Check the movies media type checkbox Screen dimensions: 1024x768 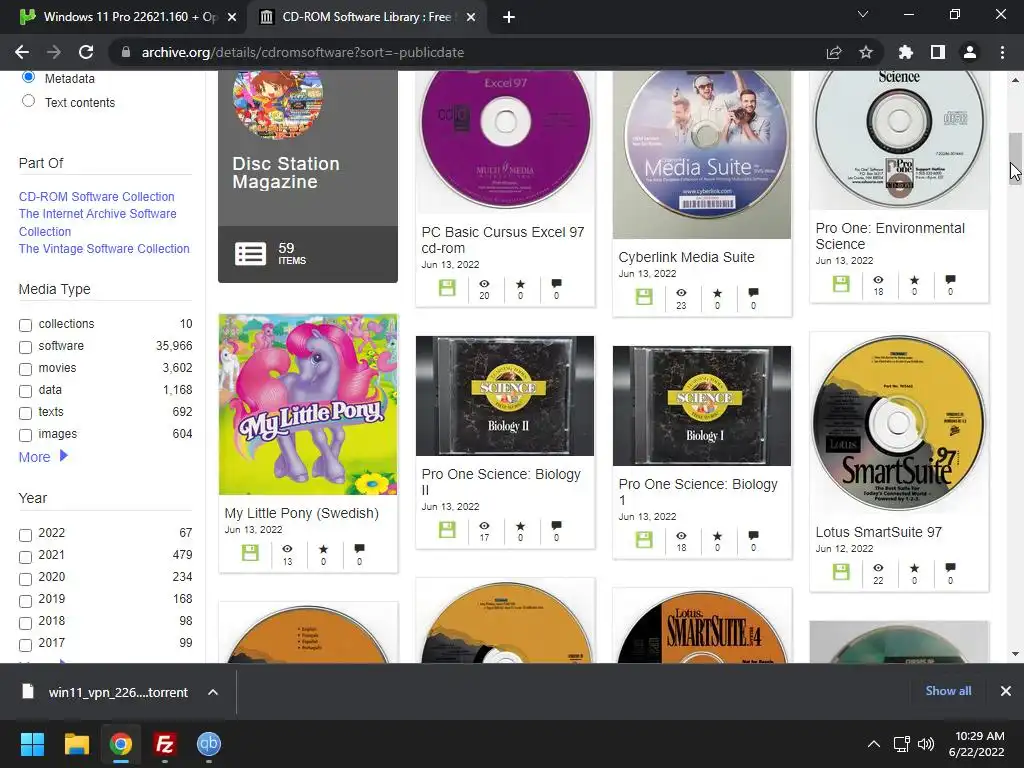coord(25,370)
